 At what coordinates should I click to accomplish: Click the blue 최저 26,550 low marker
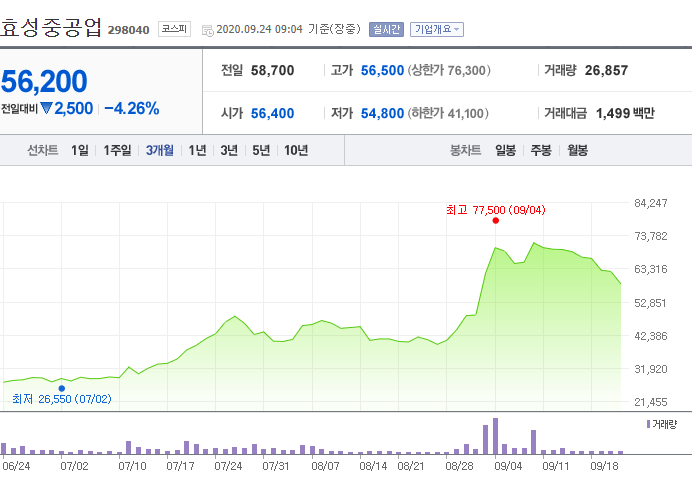pyautogui.click(x=62, y=388)
